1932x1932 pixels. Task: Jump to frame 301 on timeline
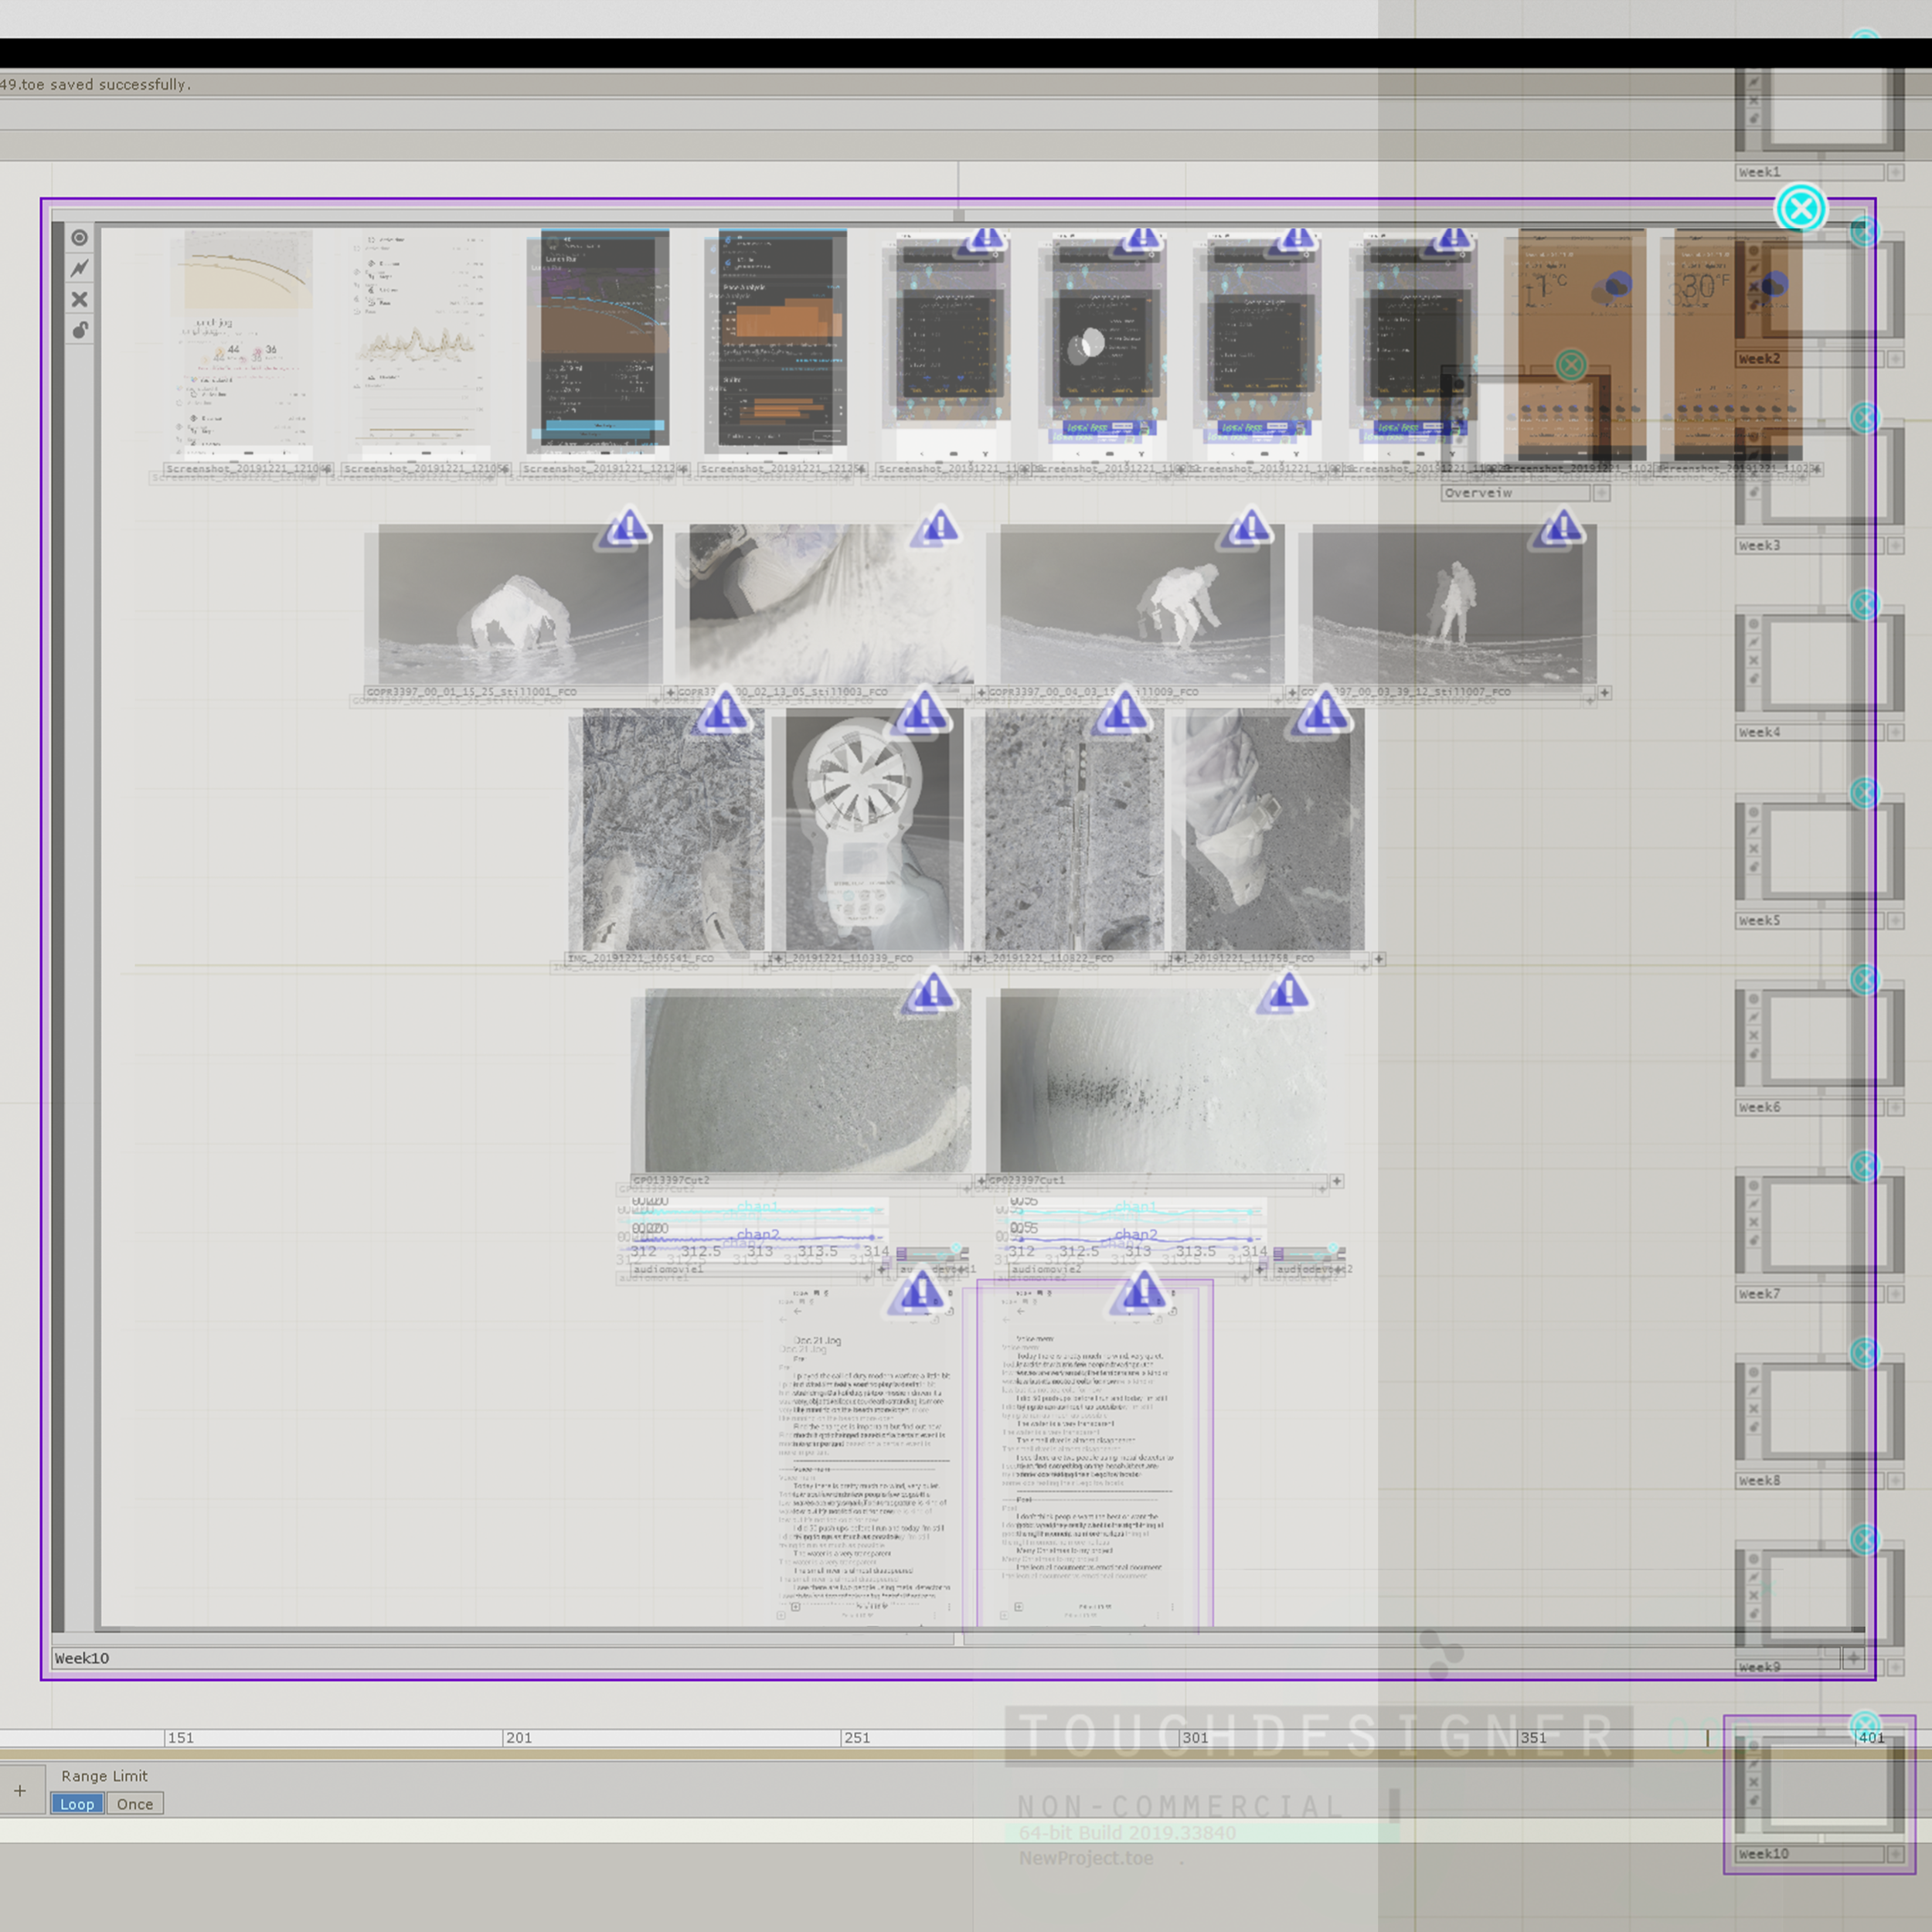click(x=1195, y=1738)
